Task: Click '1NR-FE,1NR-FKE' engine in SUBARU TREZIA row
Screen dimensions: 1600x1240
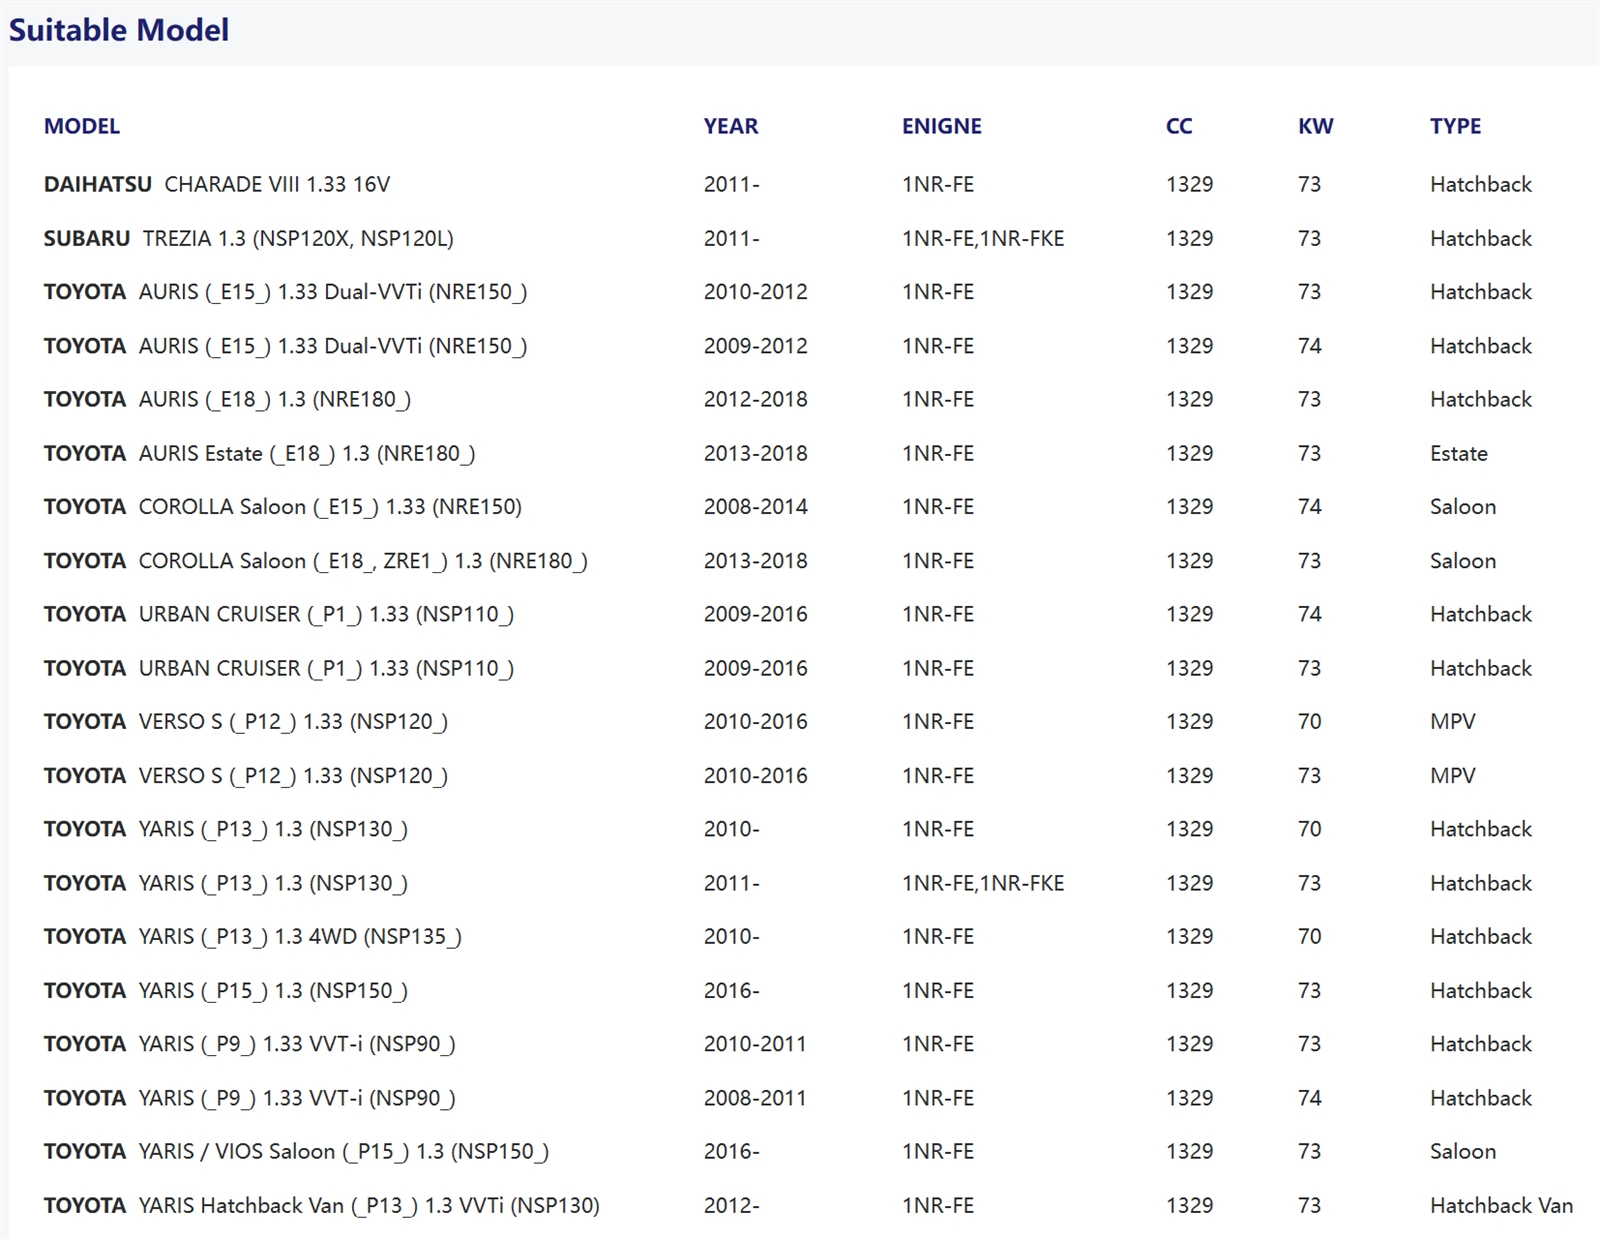Action: 983,238
